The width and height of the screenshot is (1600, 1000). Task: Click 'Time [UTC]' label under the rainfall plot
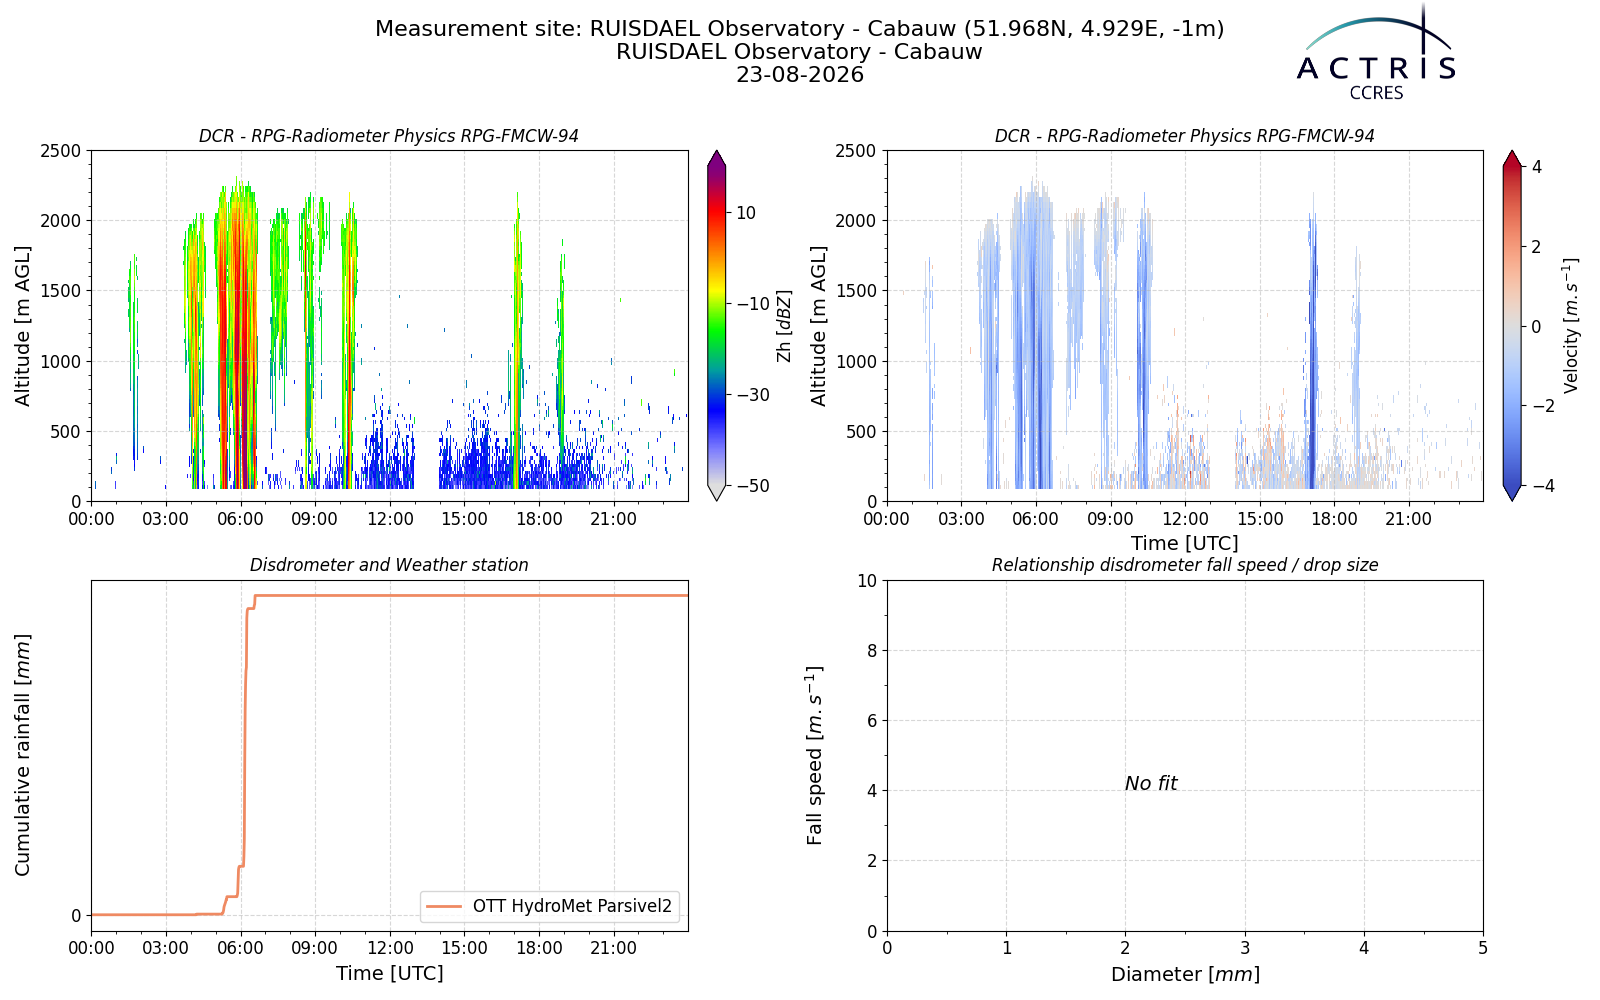click(389, 974)
